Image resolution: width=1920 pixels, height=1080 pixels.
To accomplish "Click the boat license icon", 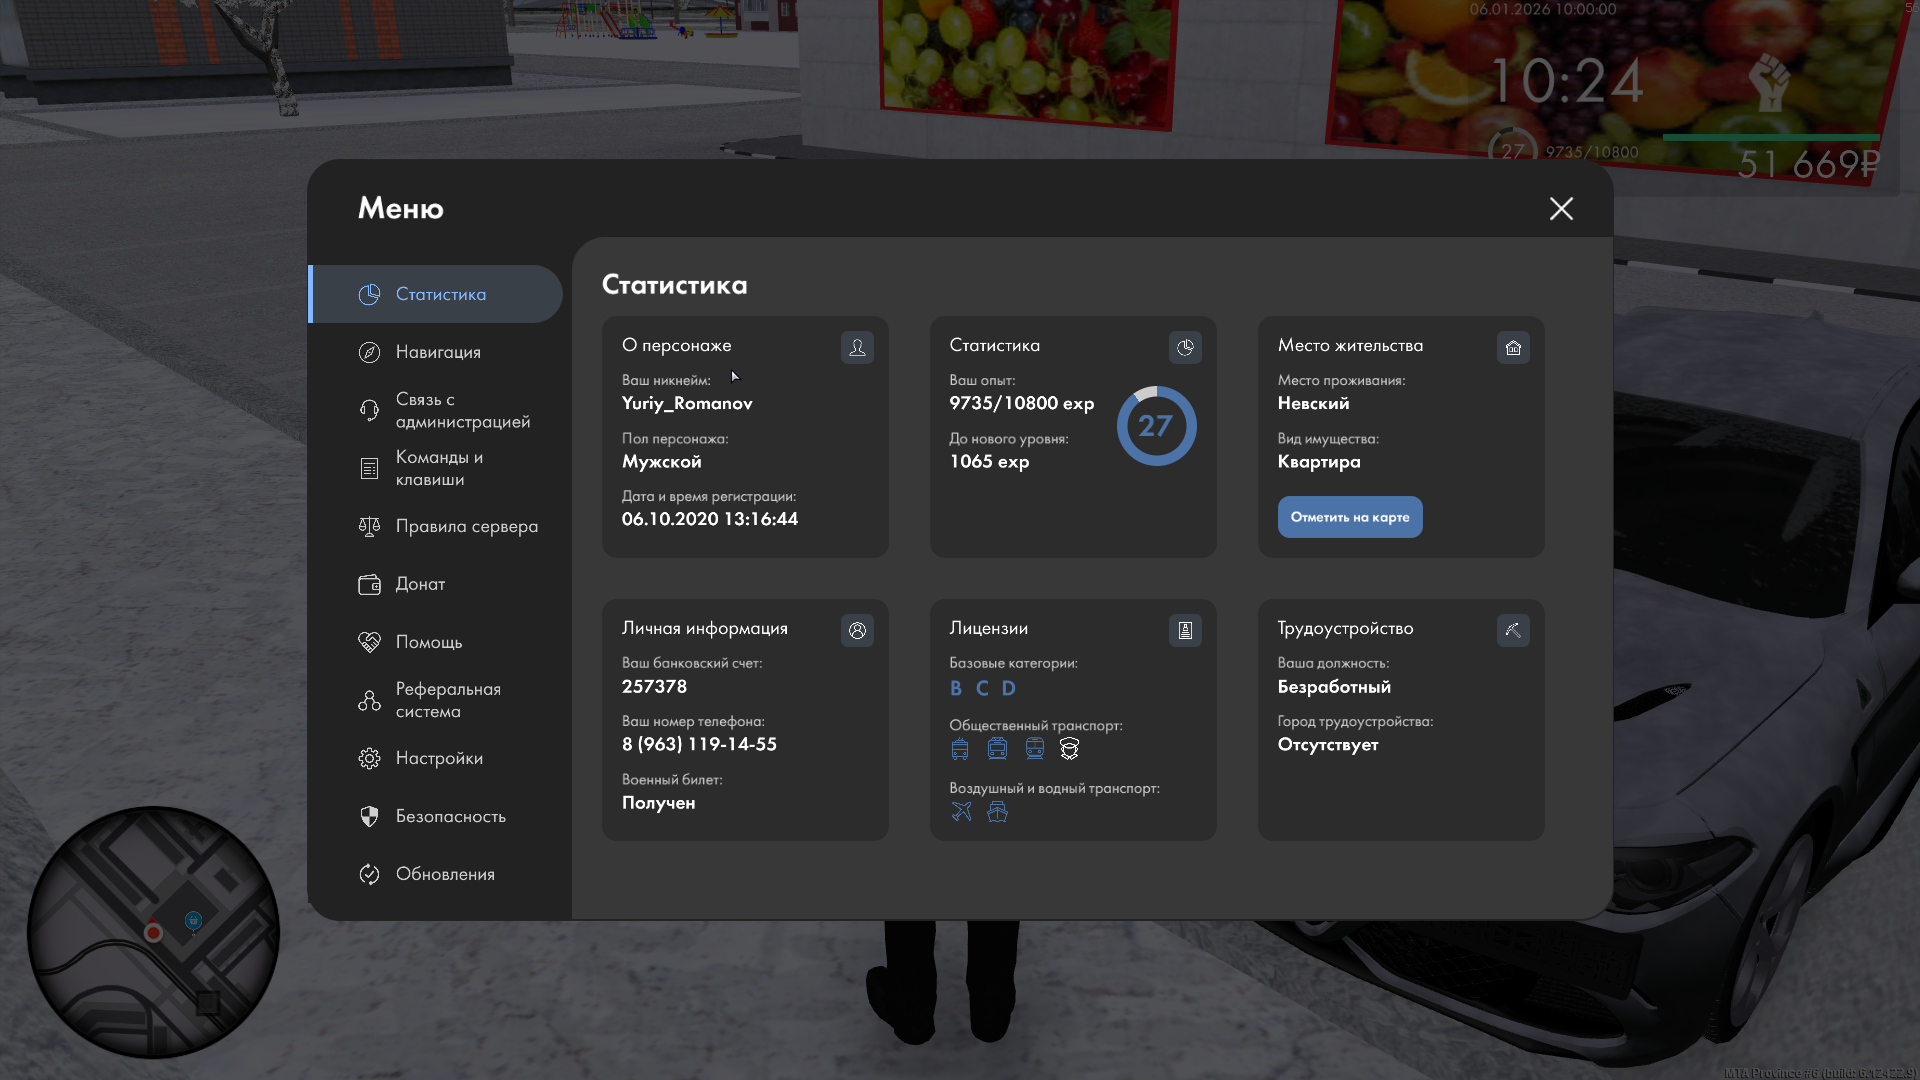I will pos(997,811).
